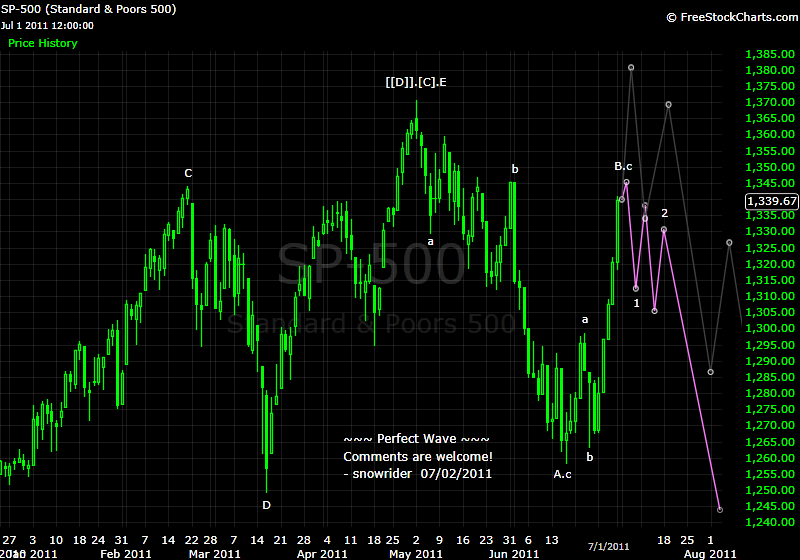Viewport: 800px width, 560px height.
Task: Click date label 16 on the time axis
Action: [462, 540]
